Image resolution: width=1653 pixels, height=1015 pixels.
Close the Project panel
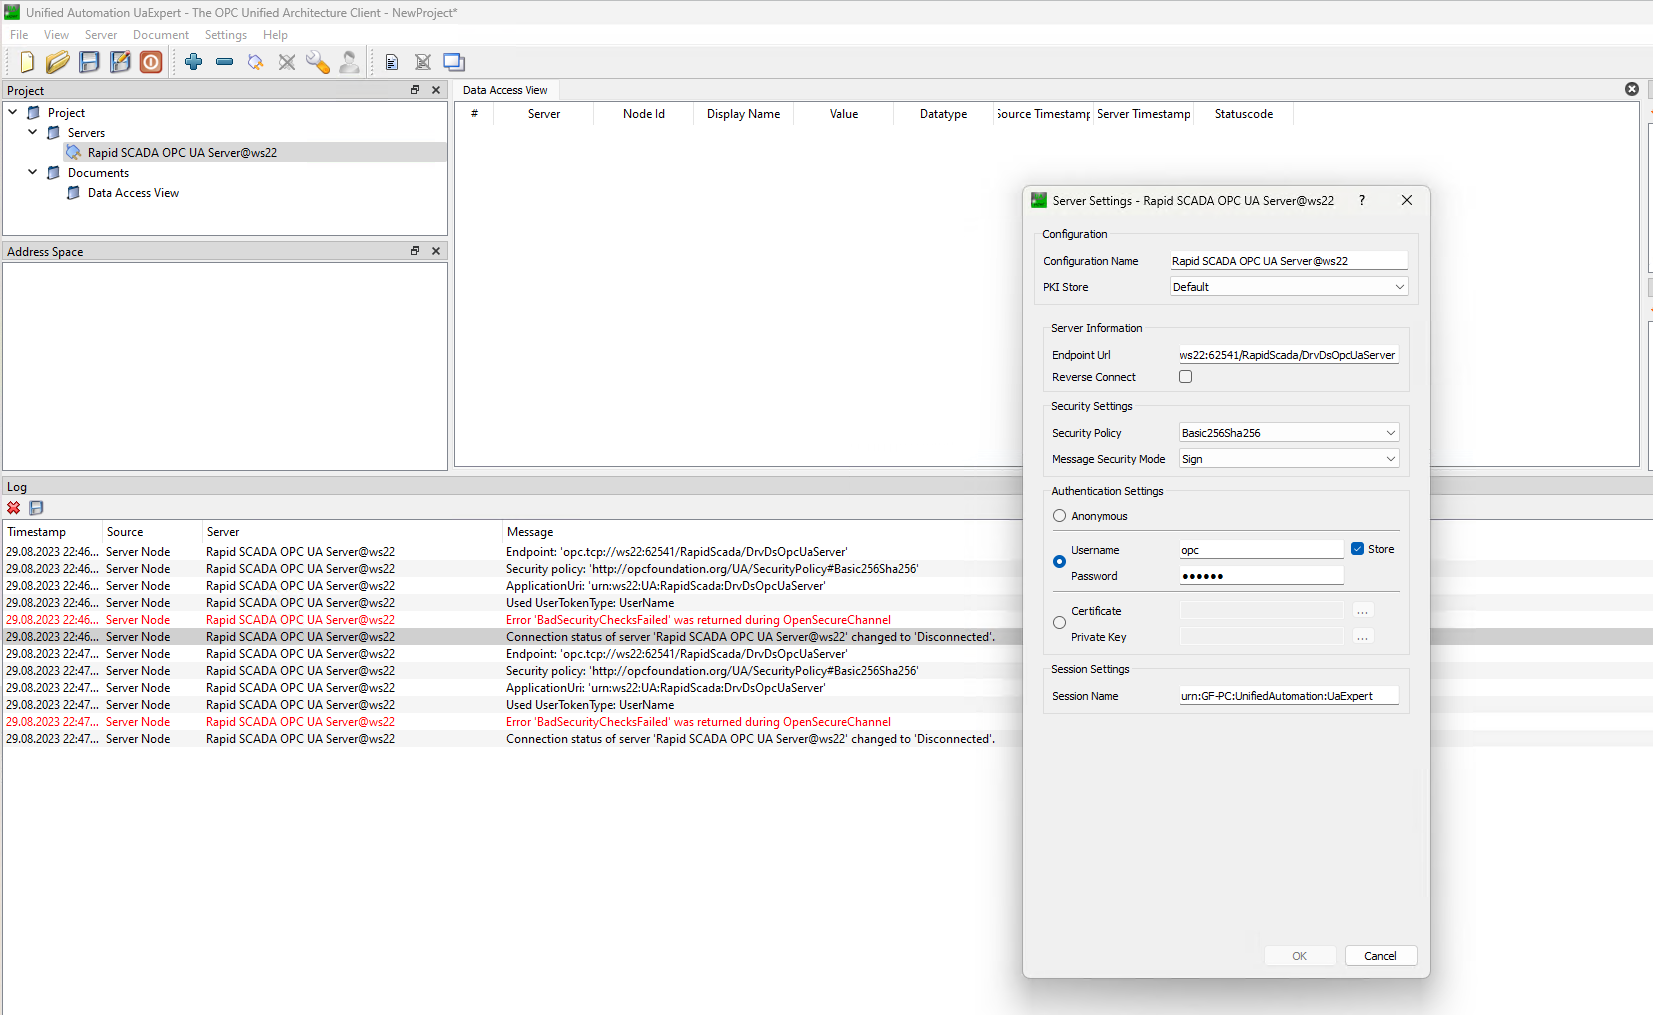point(436,90)
